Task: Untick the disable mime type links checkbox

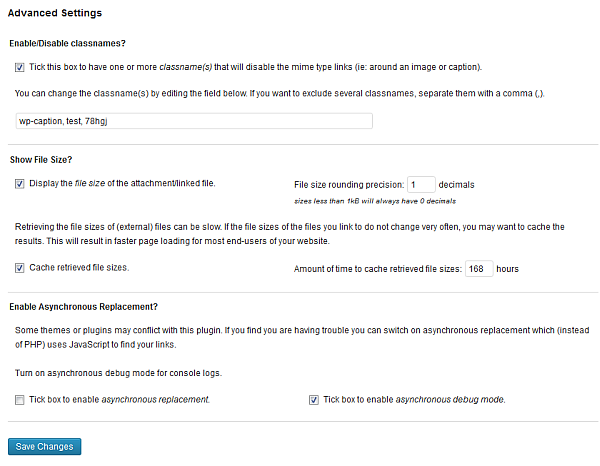Action: [20, 68]
